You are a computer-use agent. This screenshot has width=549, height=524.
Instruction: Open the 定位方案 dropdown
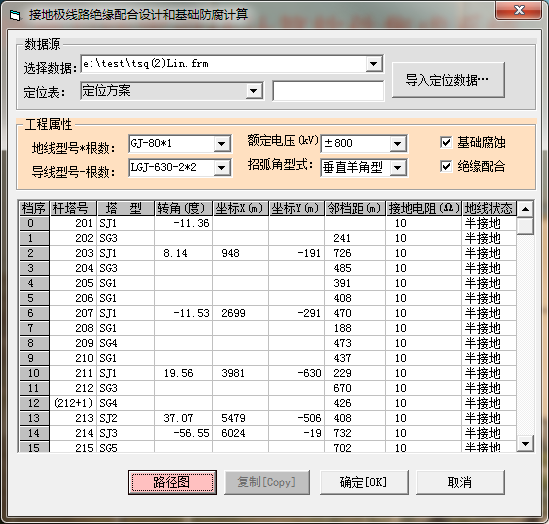tap(253, 91)
